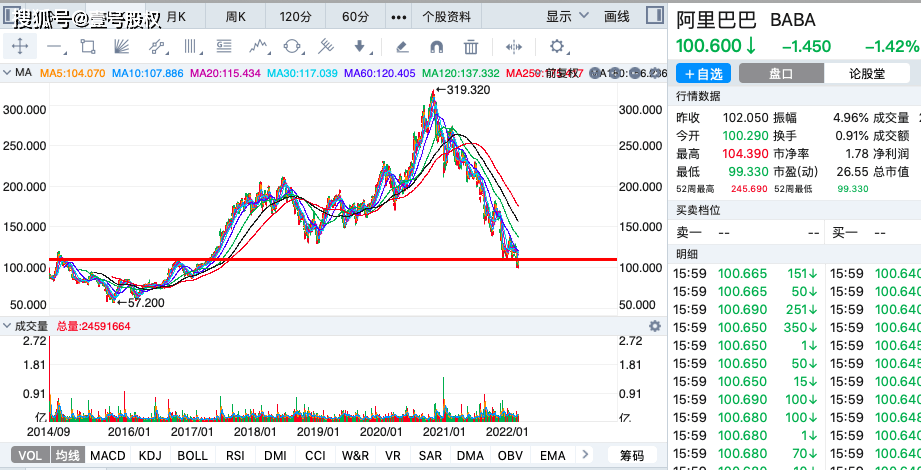Open the 个股资料 stock info tab
Screen dimensions: 921x470
click(447, 17)
